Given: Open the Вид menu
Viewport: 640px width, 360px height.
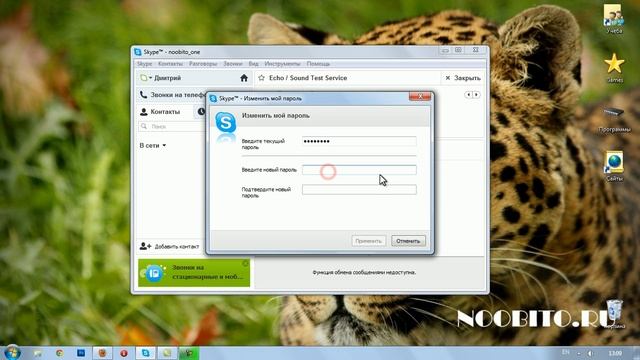Looking at the screenshot, I should [x=253, y=64].
